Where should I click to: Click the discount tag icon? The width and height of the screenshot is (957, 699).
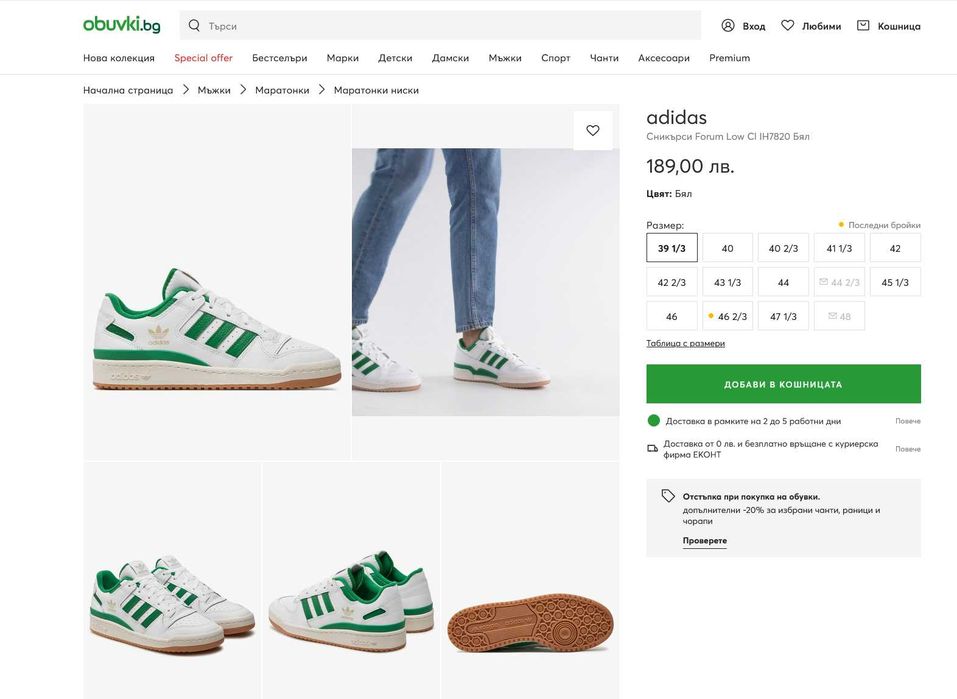pos(668,496)
